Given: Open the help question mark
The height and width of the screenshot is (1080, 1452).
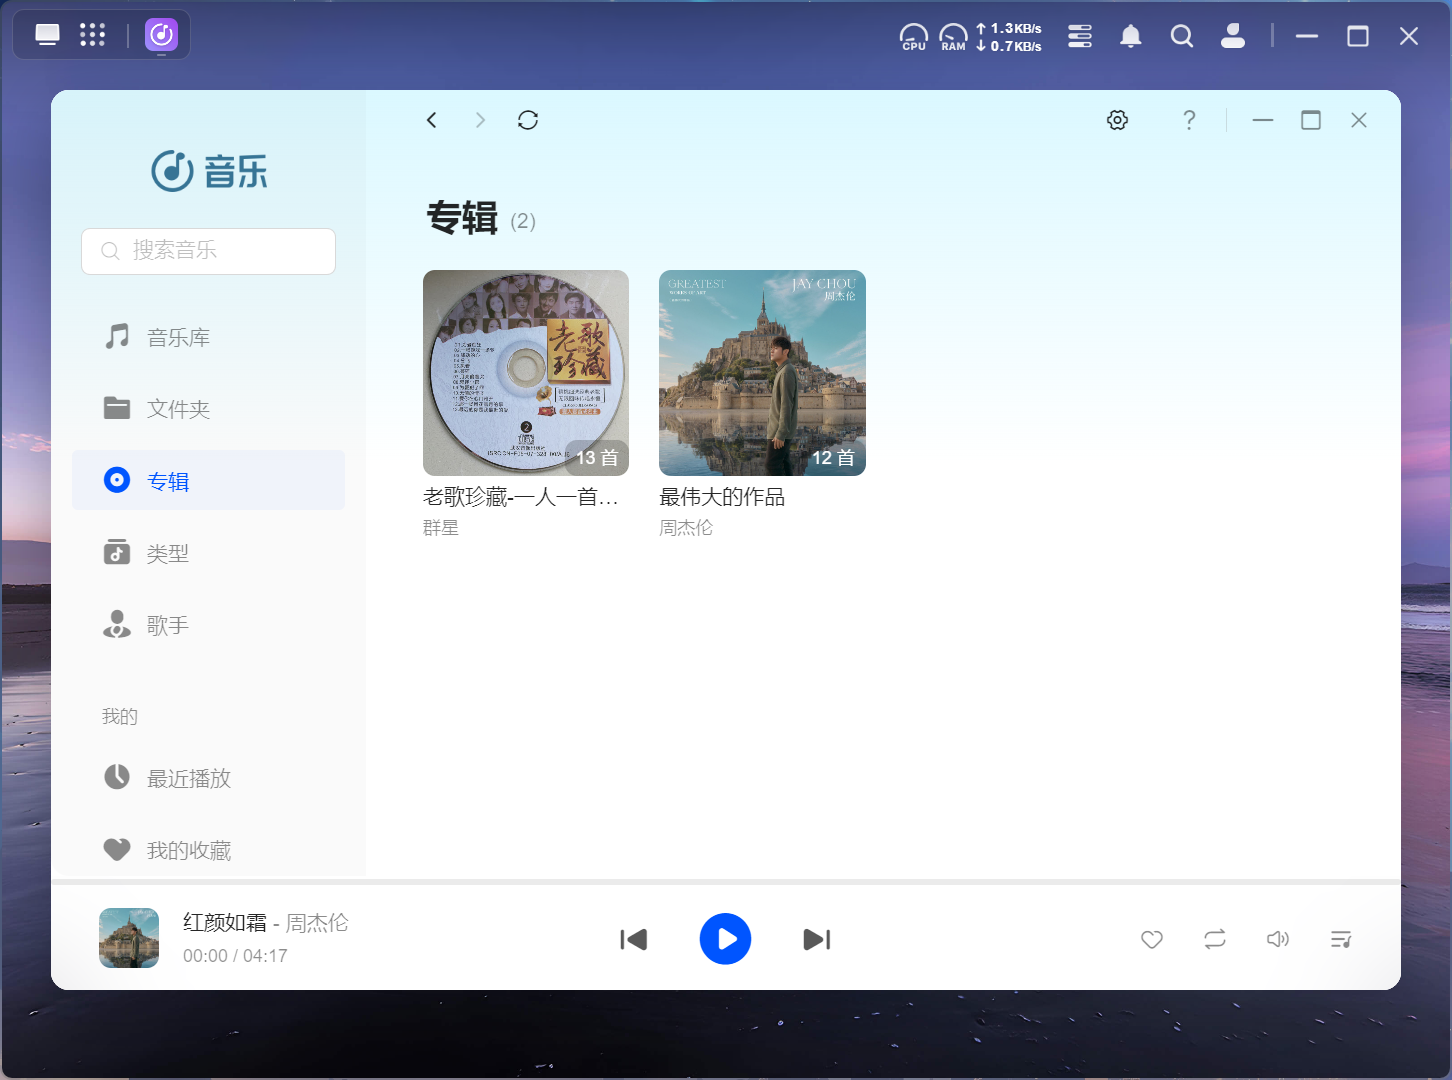Looking at the screenshot, I should (1189, 120).
